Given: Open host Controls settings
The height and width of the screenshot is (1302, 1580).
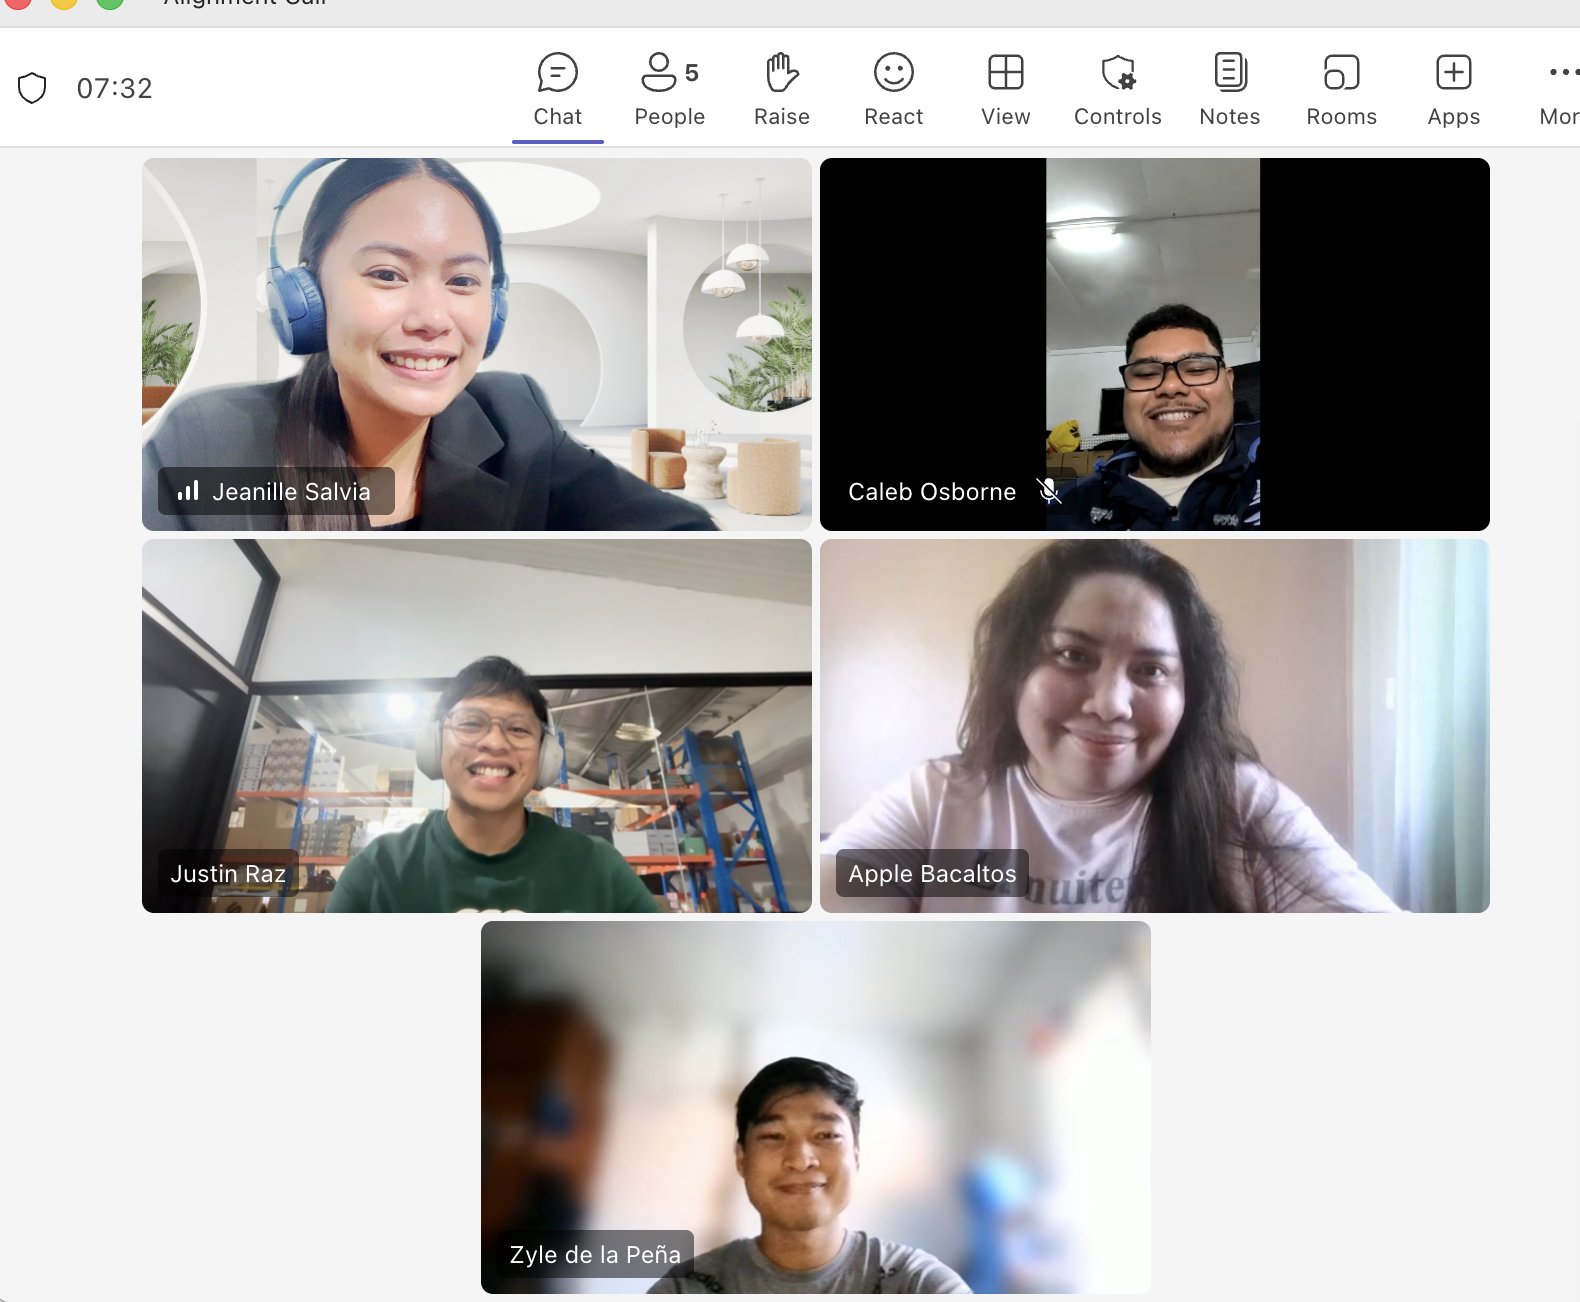Looking at the screenshot, I should pyautogui.click(x=1118, y=90).
